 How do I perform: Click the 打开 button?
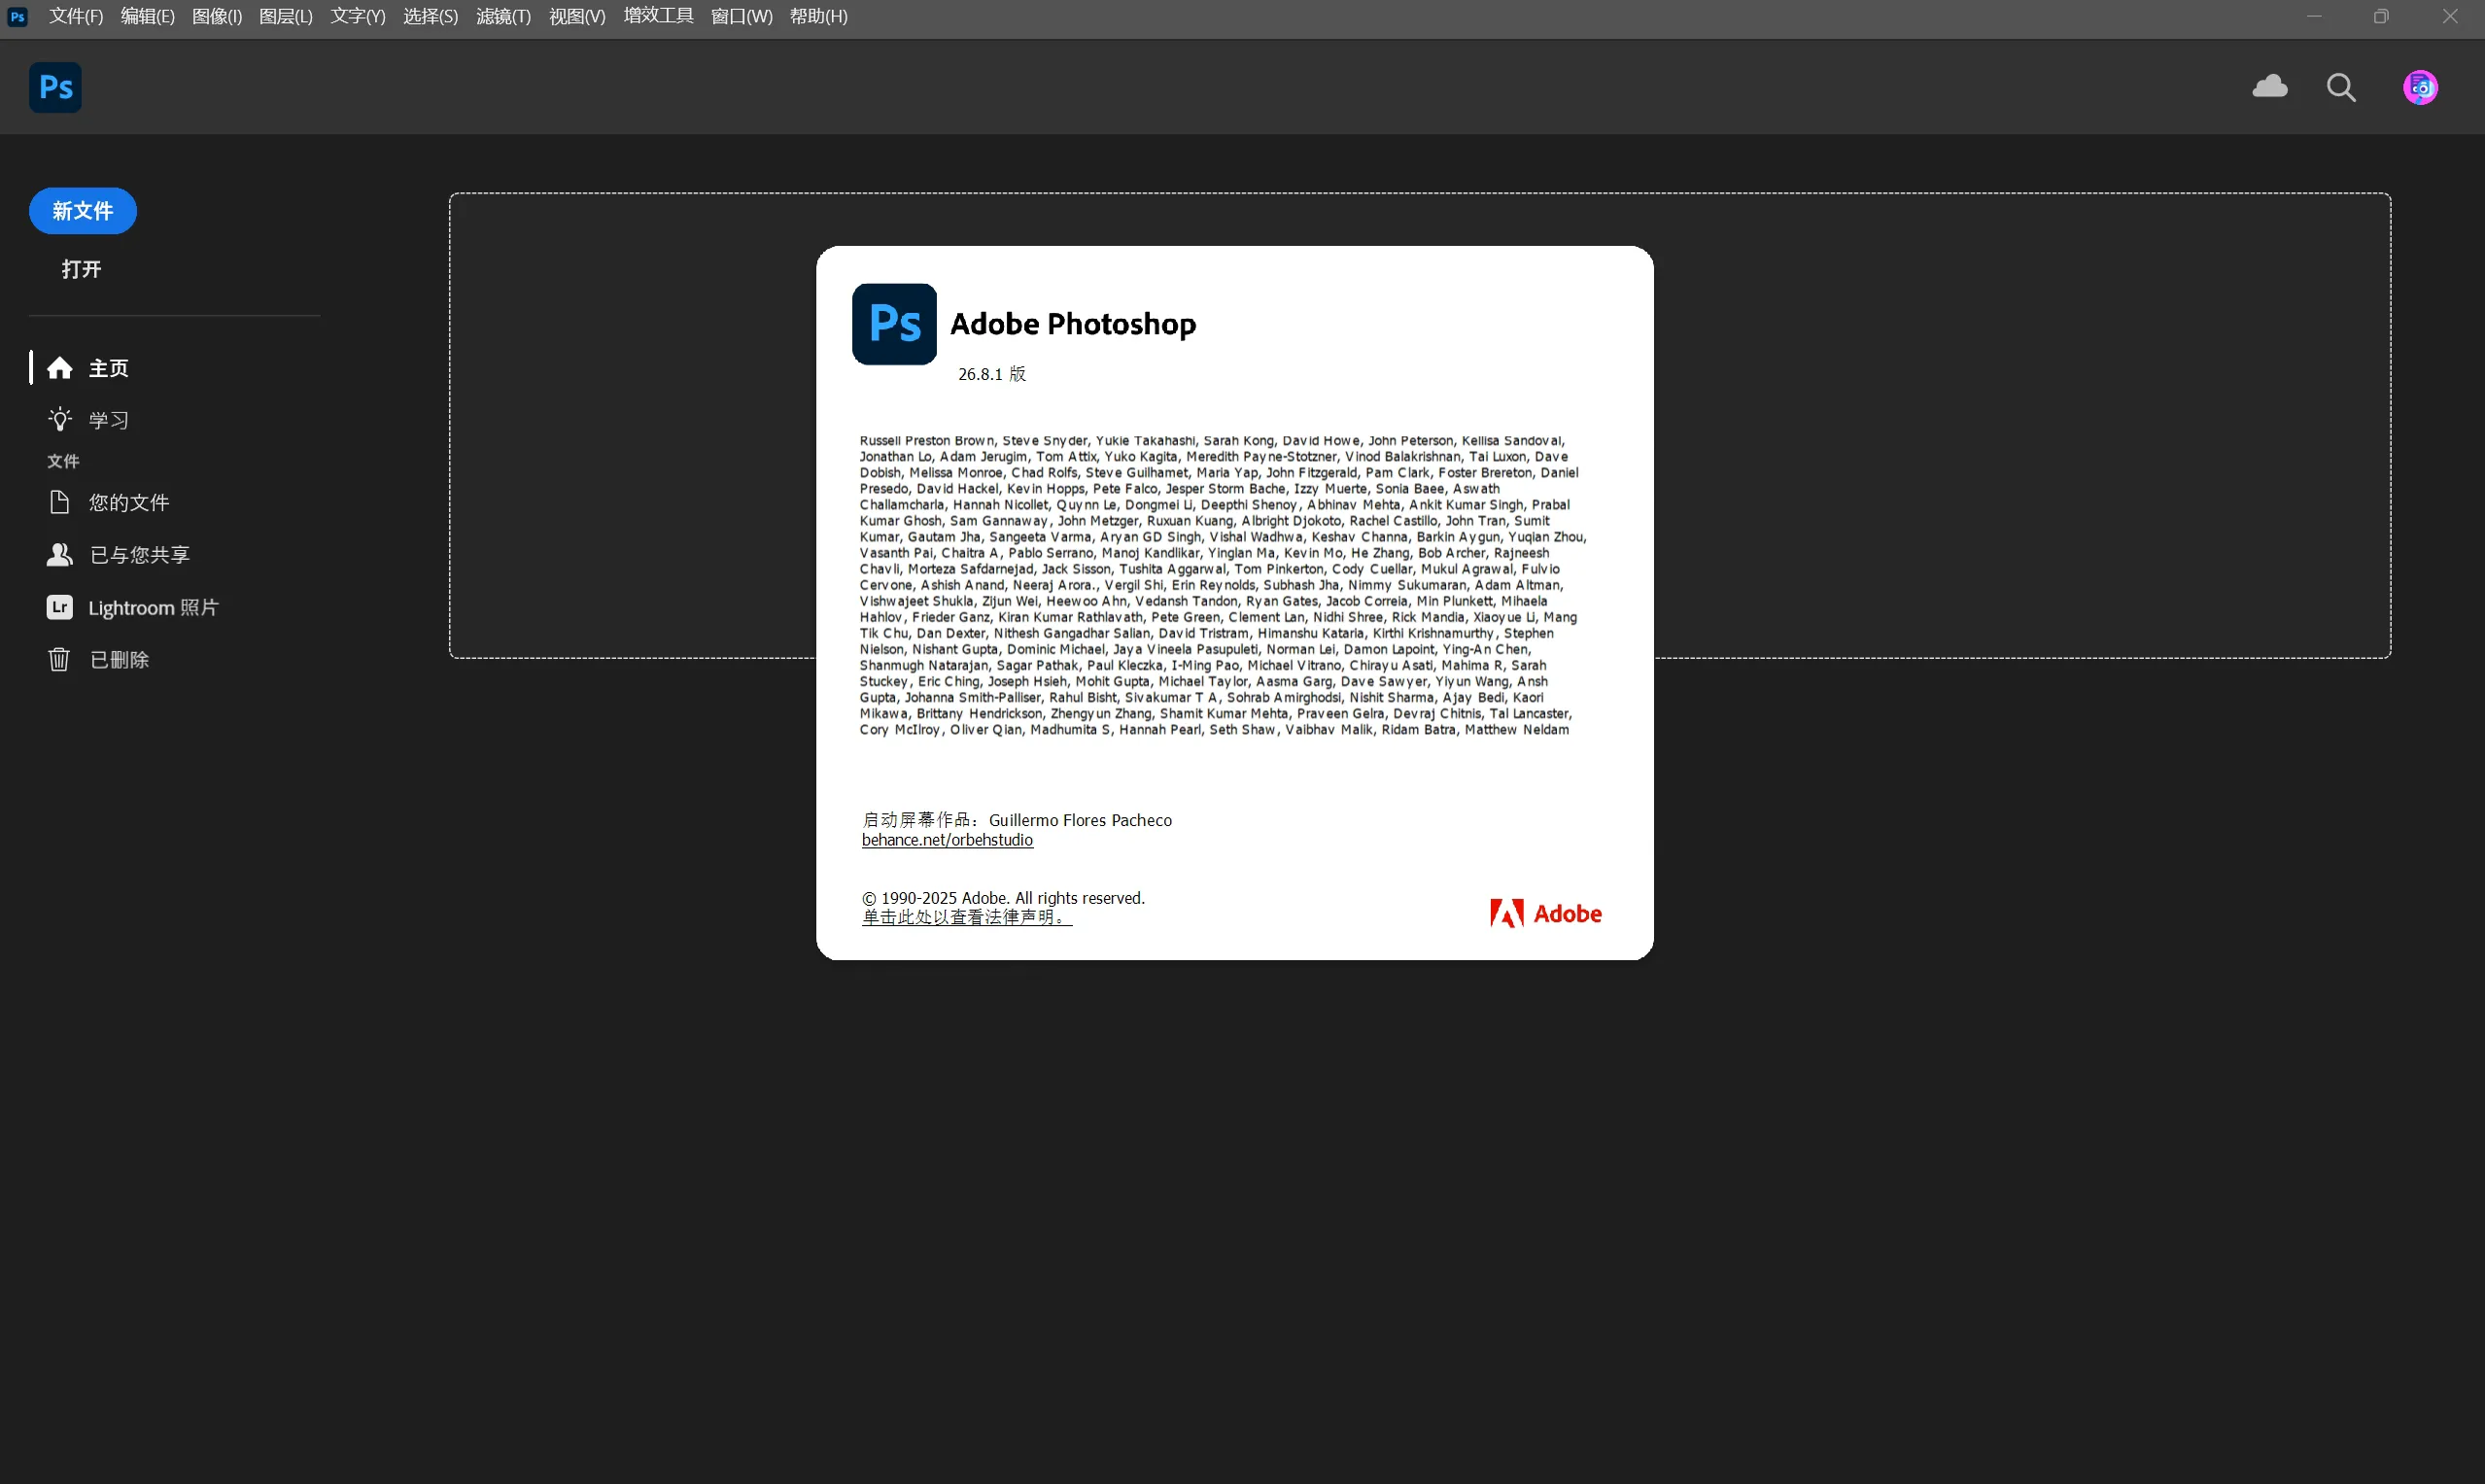click(x=81, y=269)
